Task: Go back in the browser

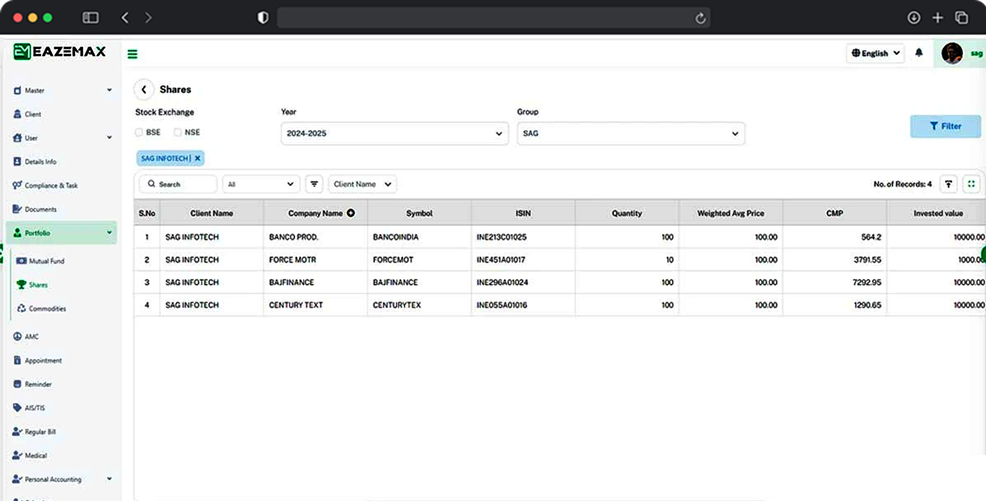Action: point(125,18)
